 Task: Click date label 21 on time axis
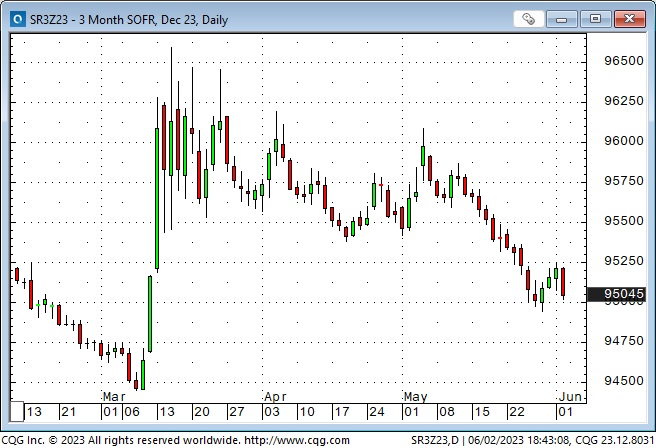[68, 412]
